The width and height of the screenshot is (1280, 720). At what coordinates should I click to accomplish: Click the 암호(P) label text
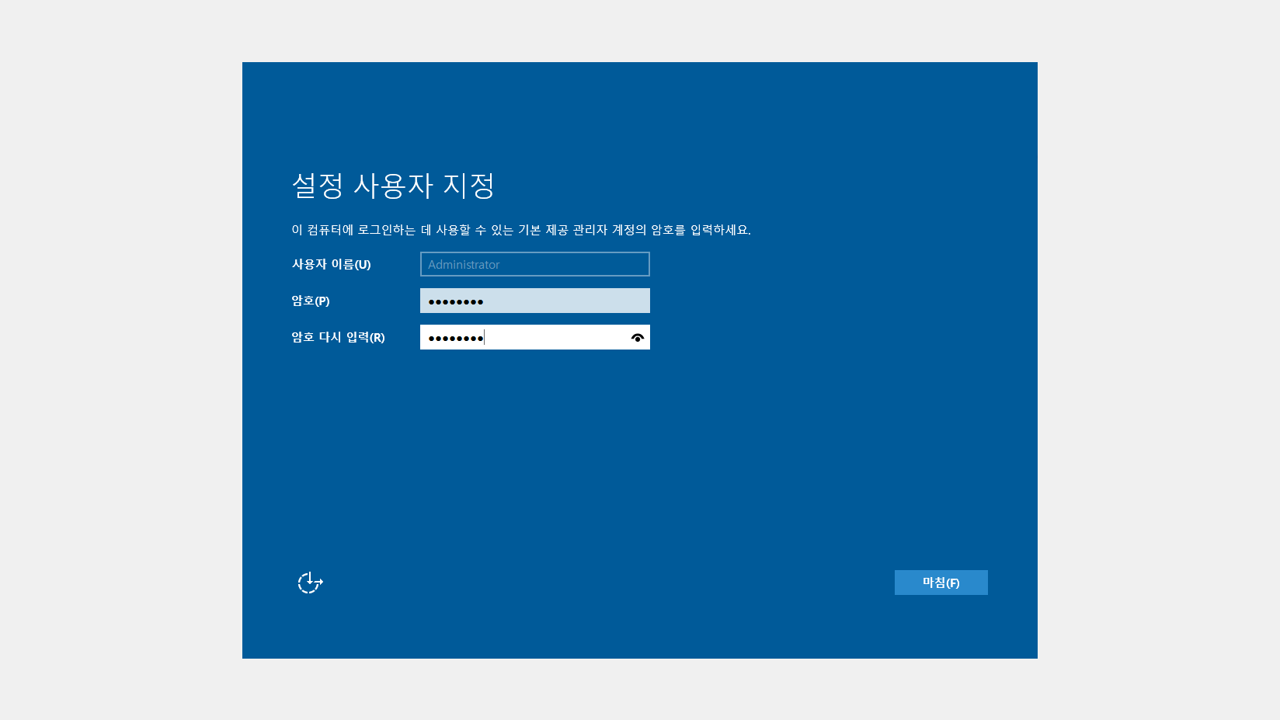[310, 301]
